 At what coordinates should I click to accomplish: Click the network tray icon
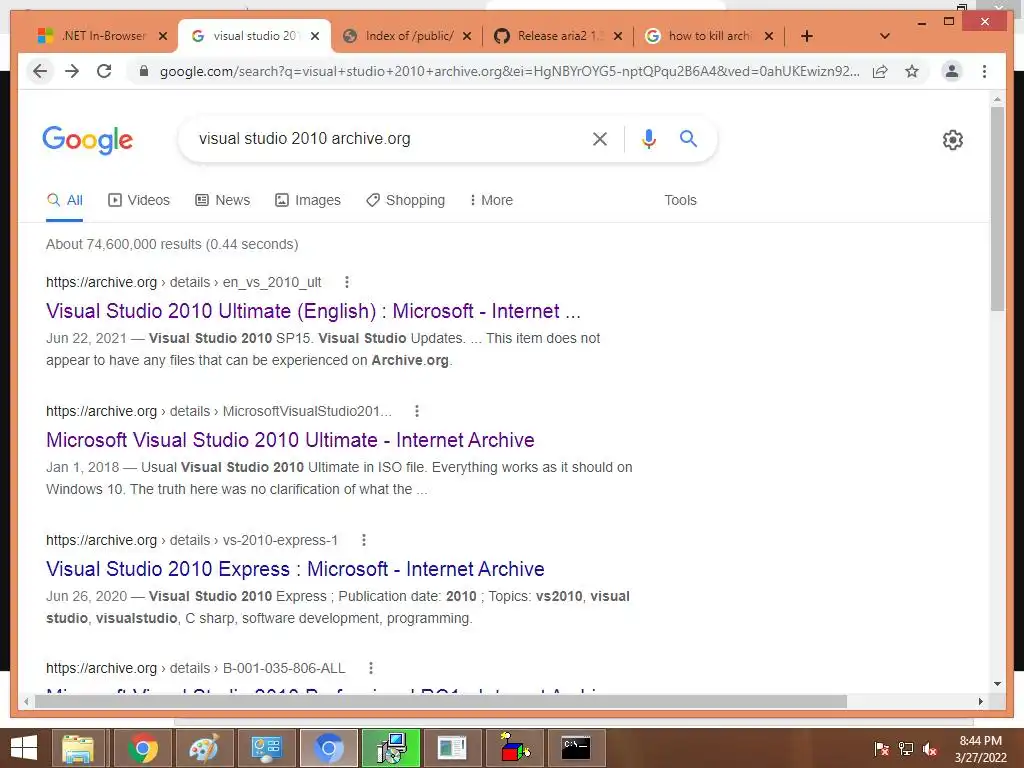point(906,749)
